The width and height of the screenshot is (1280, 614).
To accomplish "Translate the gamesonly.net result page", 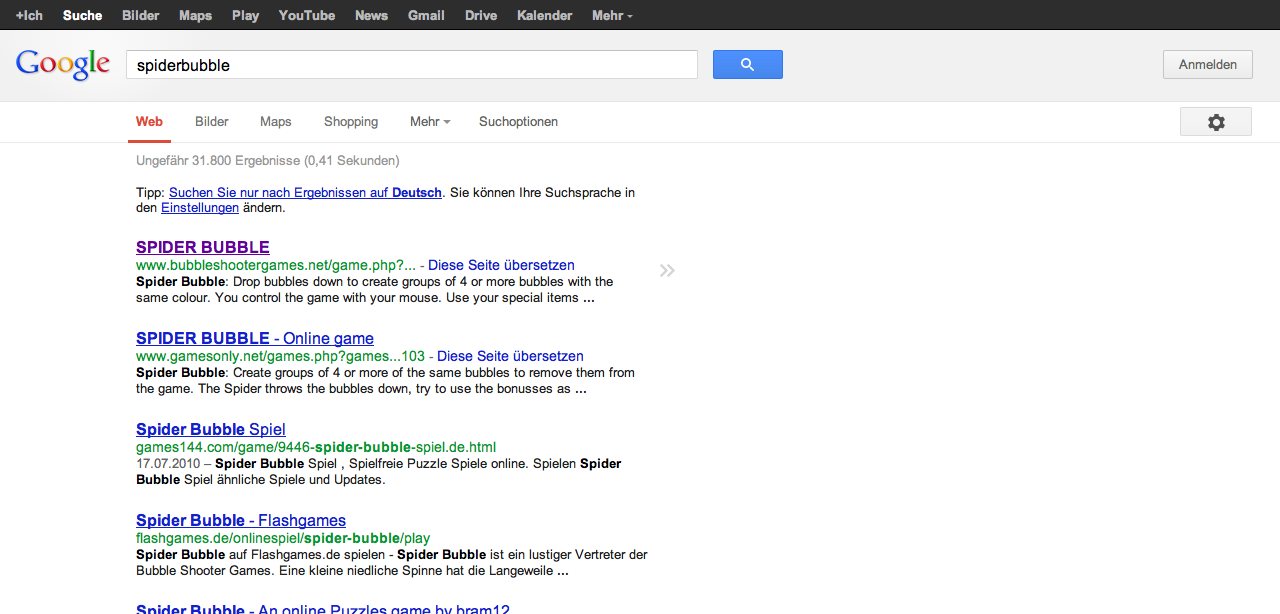I will click(x=510, y=356).
